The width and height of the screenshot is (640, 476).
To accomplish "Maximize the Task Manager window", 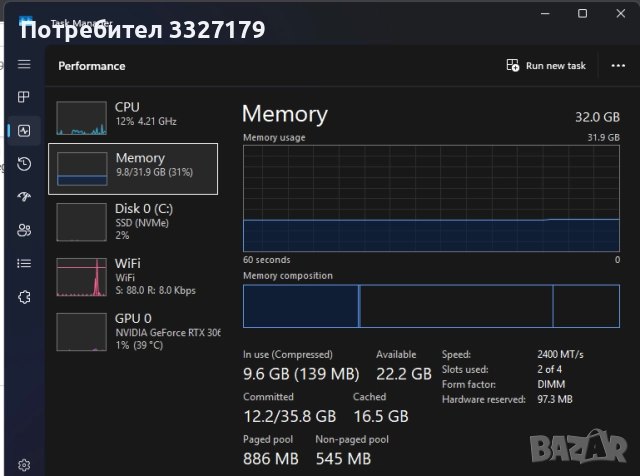I will [x=582, y=13].
